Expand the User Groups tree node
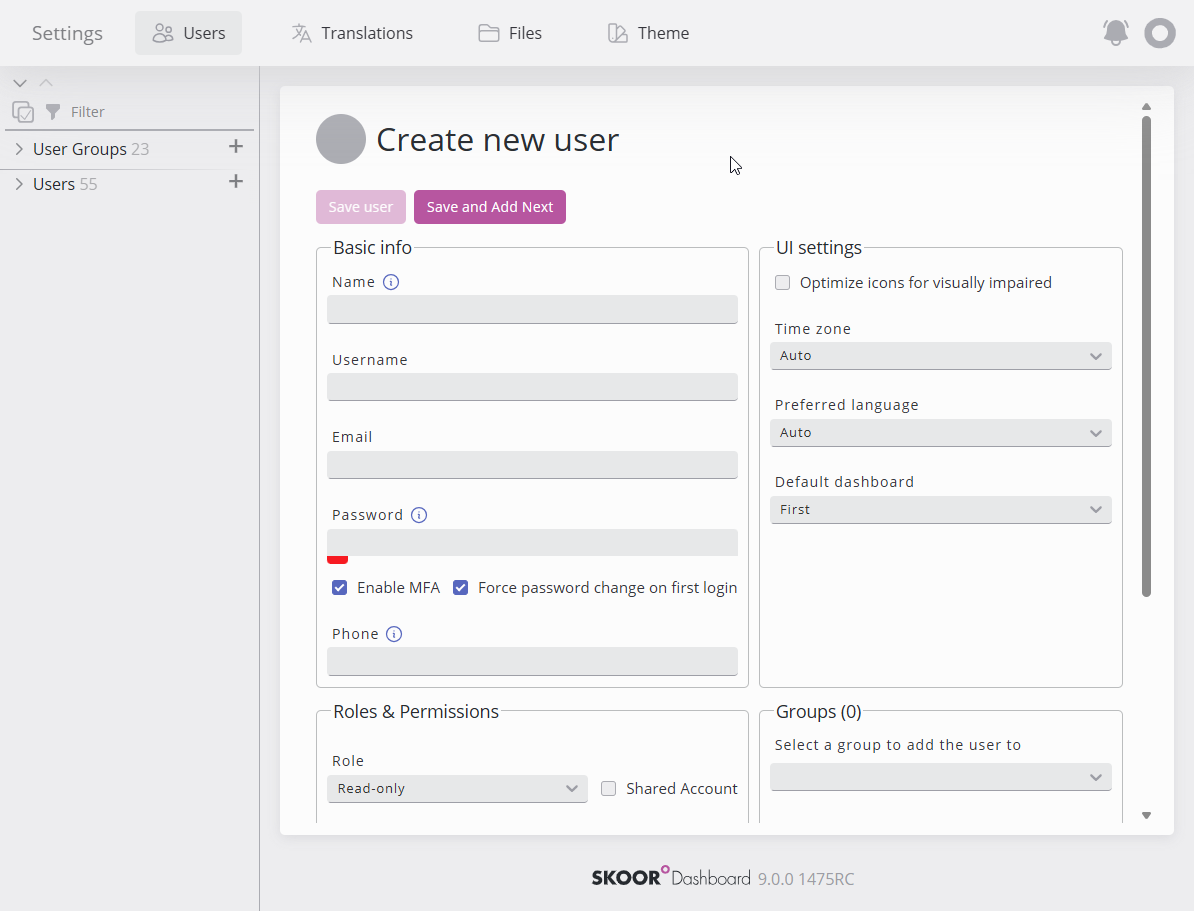1194x911 pixels. 19,149
